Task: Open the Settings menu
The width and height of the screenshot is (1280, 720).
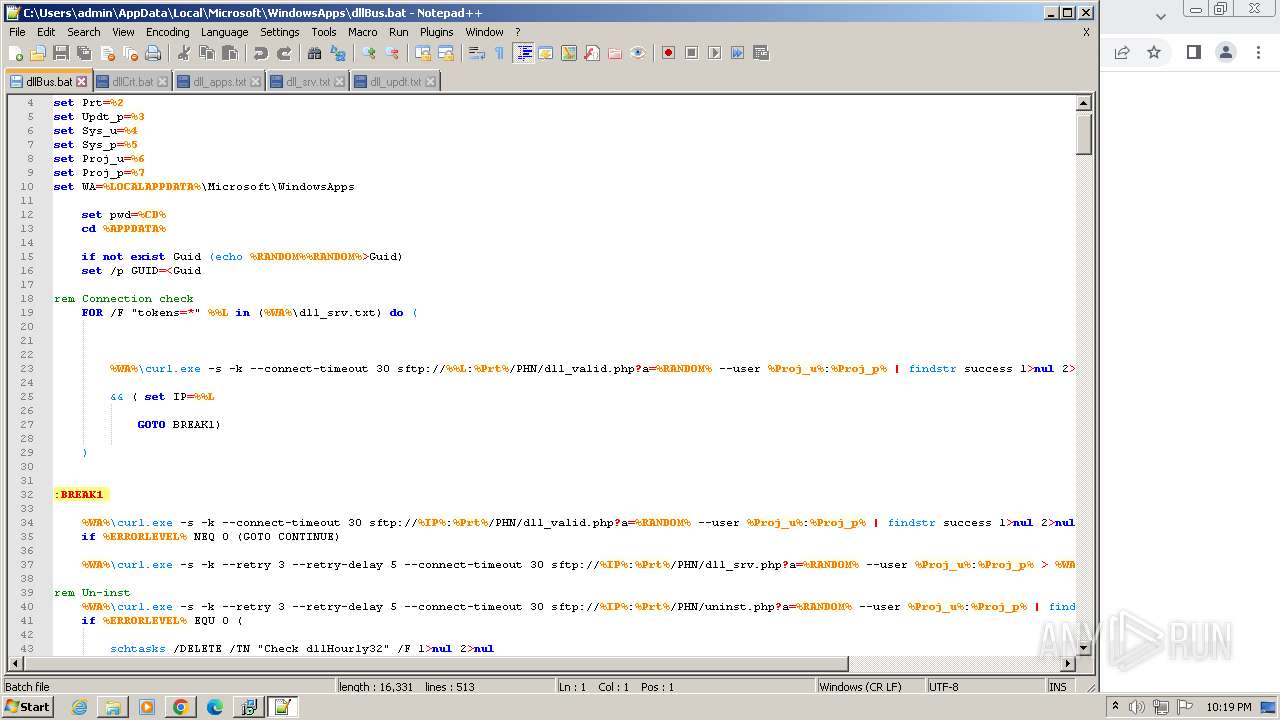Action: click(x=280, y=32)
